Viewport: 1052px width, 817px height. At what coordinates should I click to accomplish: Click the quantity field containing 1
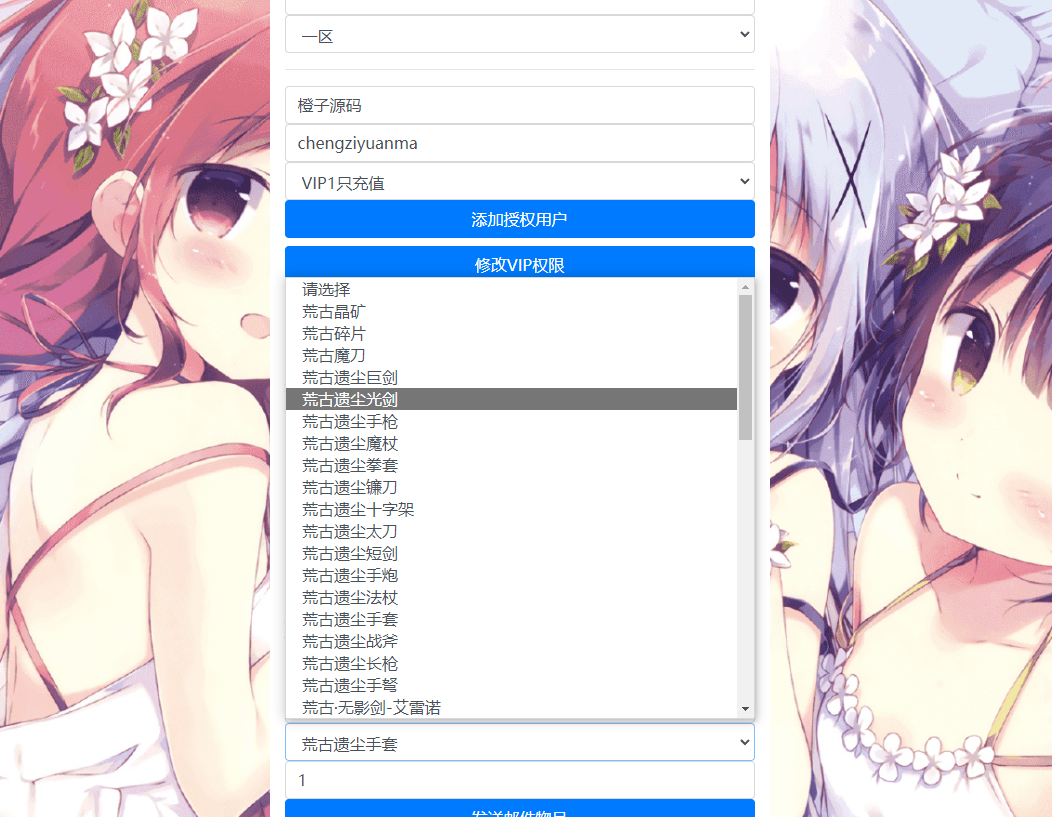pos(519,780)
